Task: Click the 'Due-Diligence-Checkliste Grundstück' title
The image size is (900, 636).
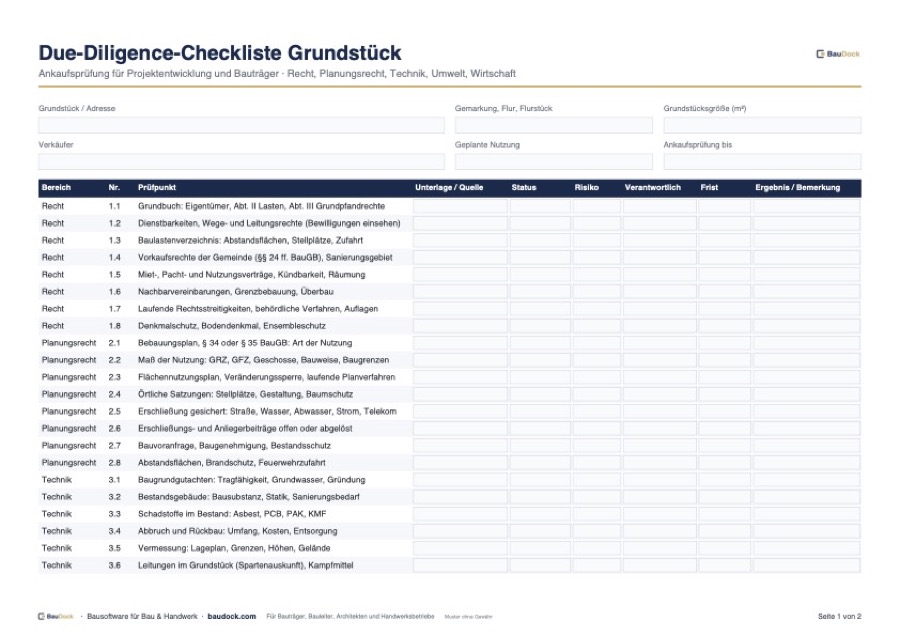Action: point(220,53)
